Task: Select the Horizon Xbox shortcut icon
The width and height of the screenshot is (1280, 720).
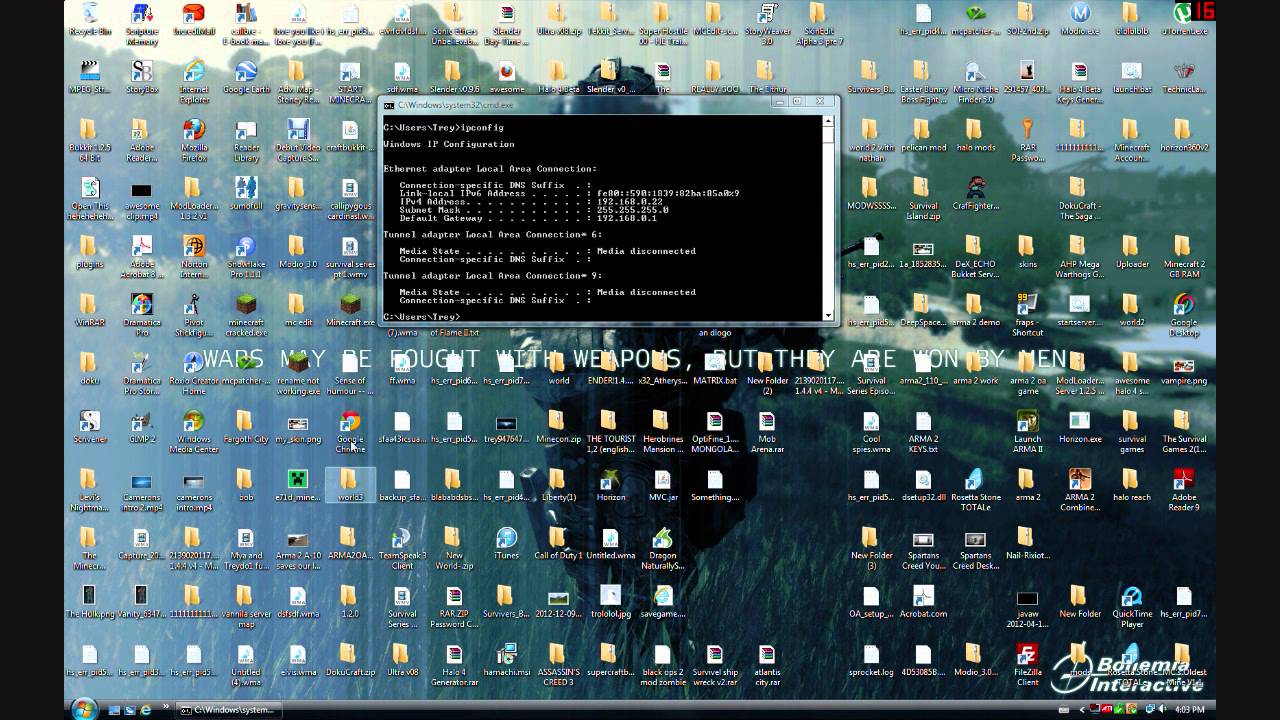Action: coord(610,485)
